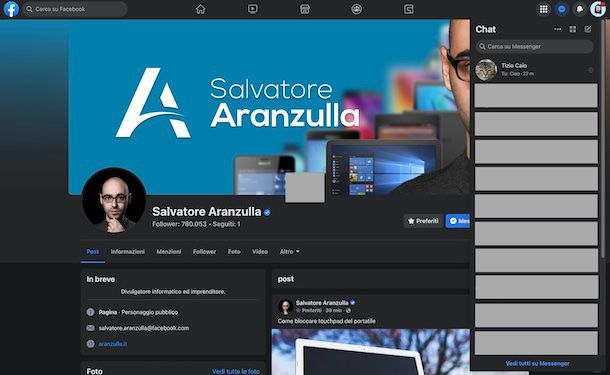Open the Watch video icon
Viewport: 610px width, 375px height.
coord(252,9)
